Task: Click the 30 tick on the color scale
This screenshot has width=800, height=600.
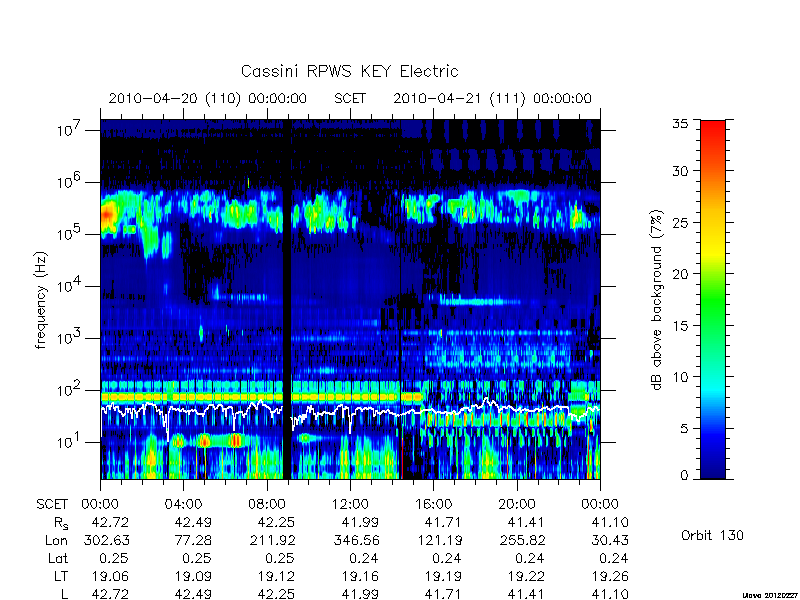Action: click(680, 171)
